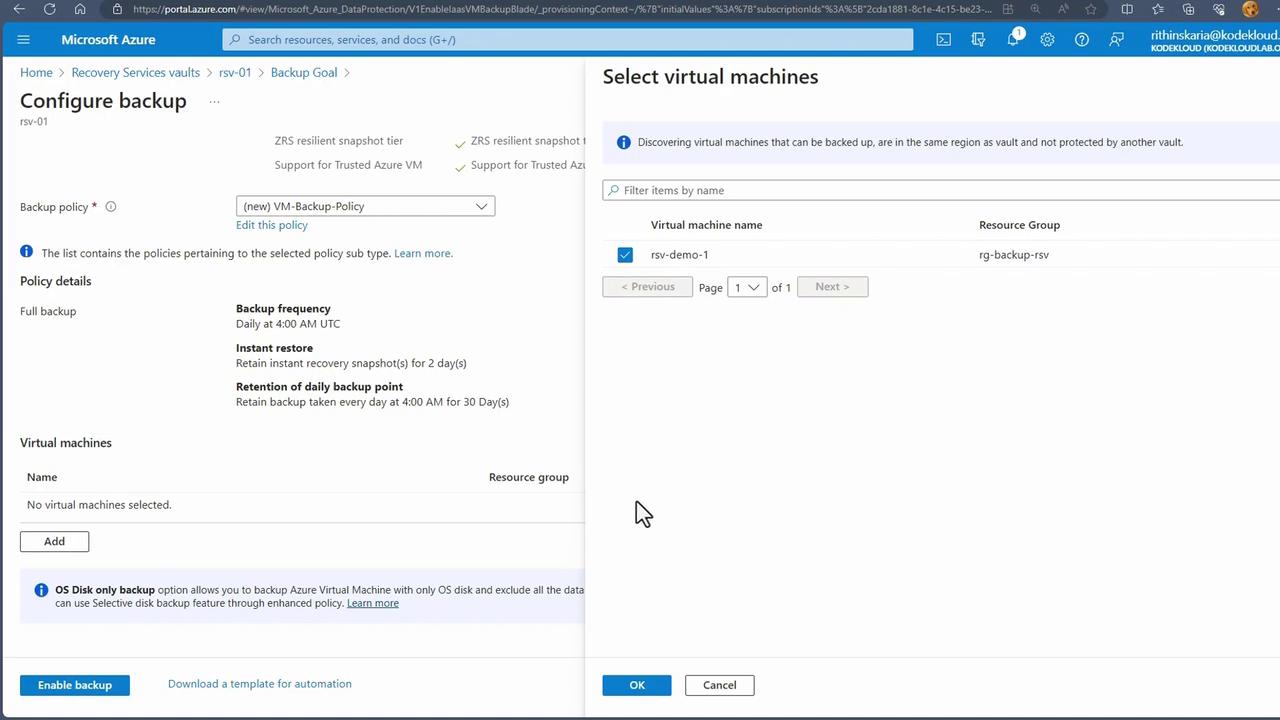The height and width of the screenshot is (720, 1280).
Task: Click the Microsoft Azure logo text
Action: [x=108, y=40]
